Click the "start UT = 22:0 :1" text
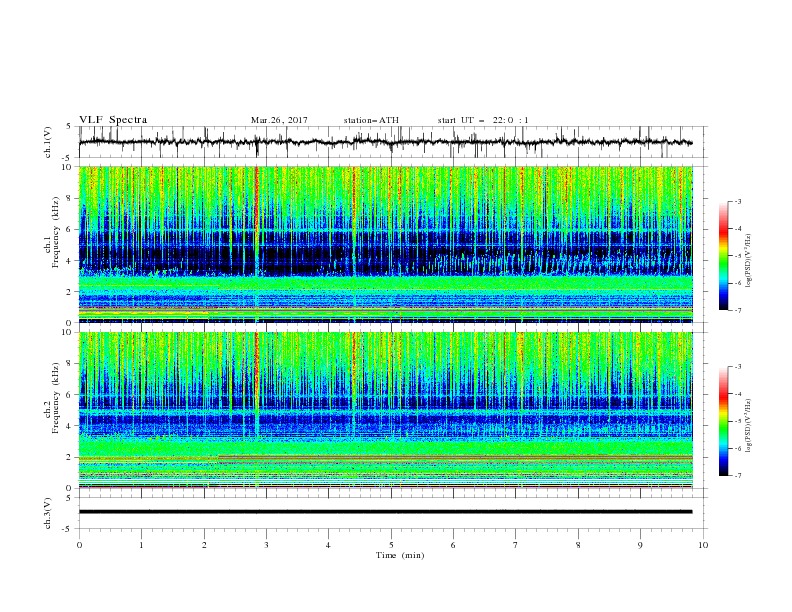 click(483, 120)
